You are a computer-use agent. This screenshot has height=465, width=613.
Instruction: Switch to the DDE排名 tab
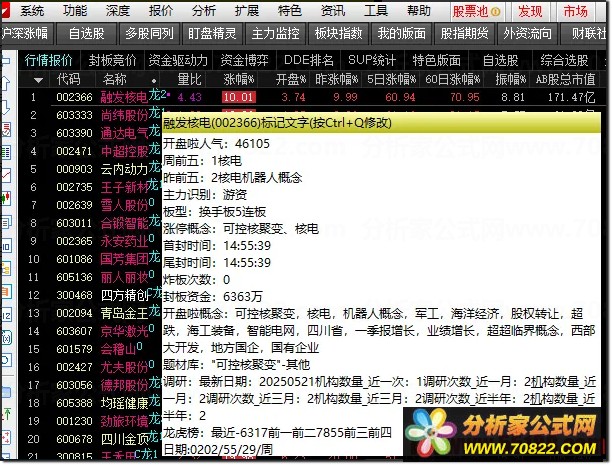pyautogui.click(x=309, y=60)
